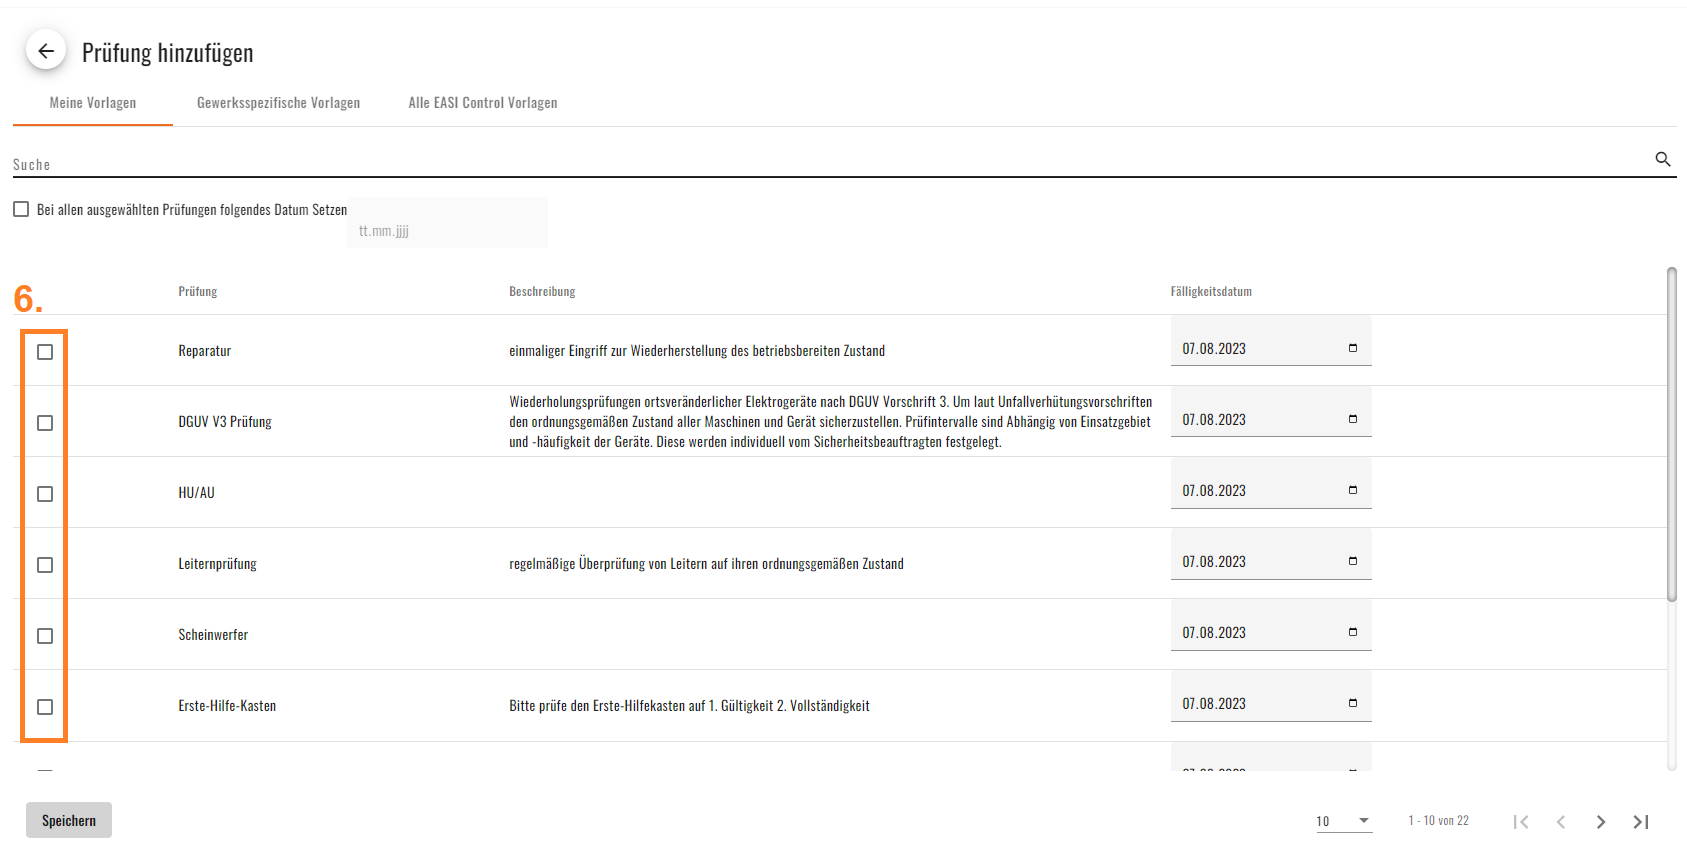Open calendar picker for Reparatur date
The image size is (1687, 846).
point(1353,348)
